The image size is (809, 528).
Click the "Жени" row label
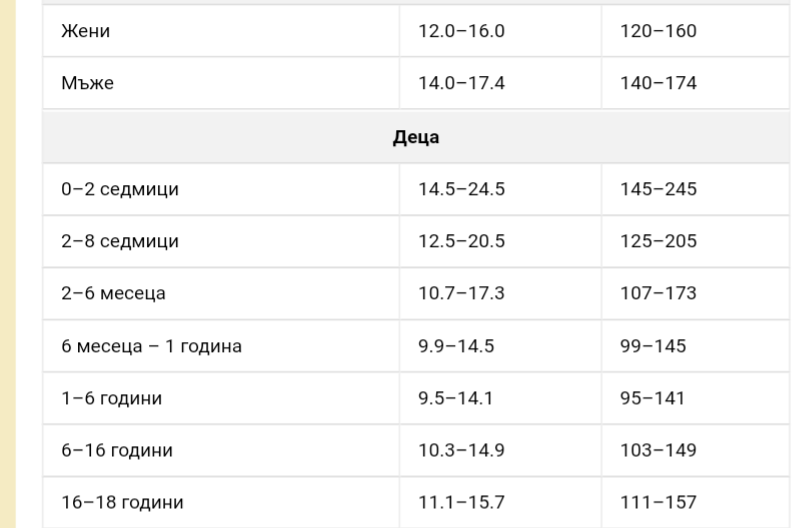[85, 31]
